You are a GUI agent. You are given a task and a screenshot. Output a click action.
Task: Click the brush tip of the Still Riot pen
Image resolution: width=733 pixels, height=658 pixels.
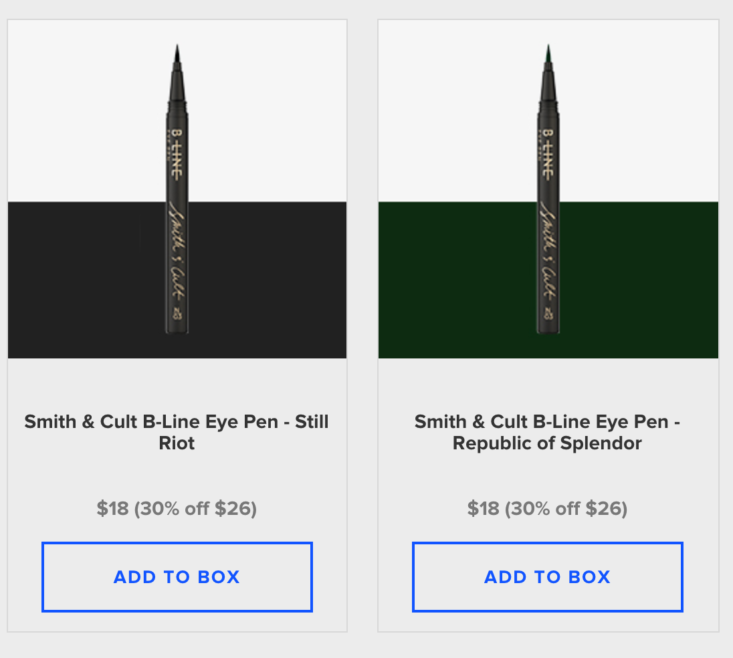tap(177, 54)
